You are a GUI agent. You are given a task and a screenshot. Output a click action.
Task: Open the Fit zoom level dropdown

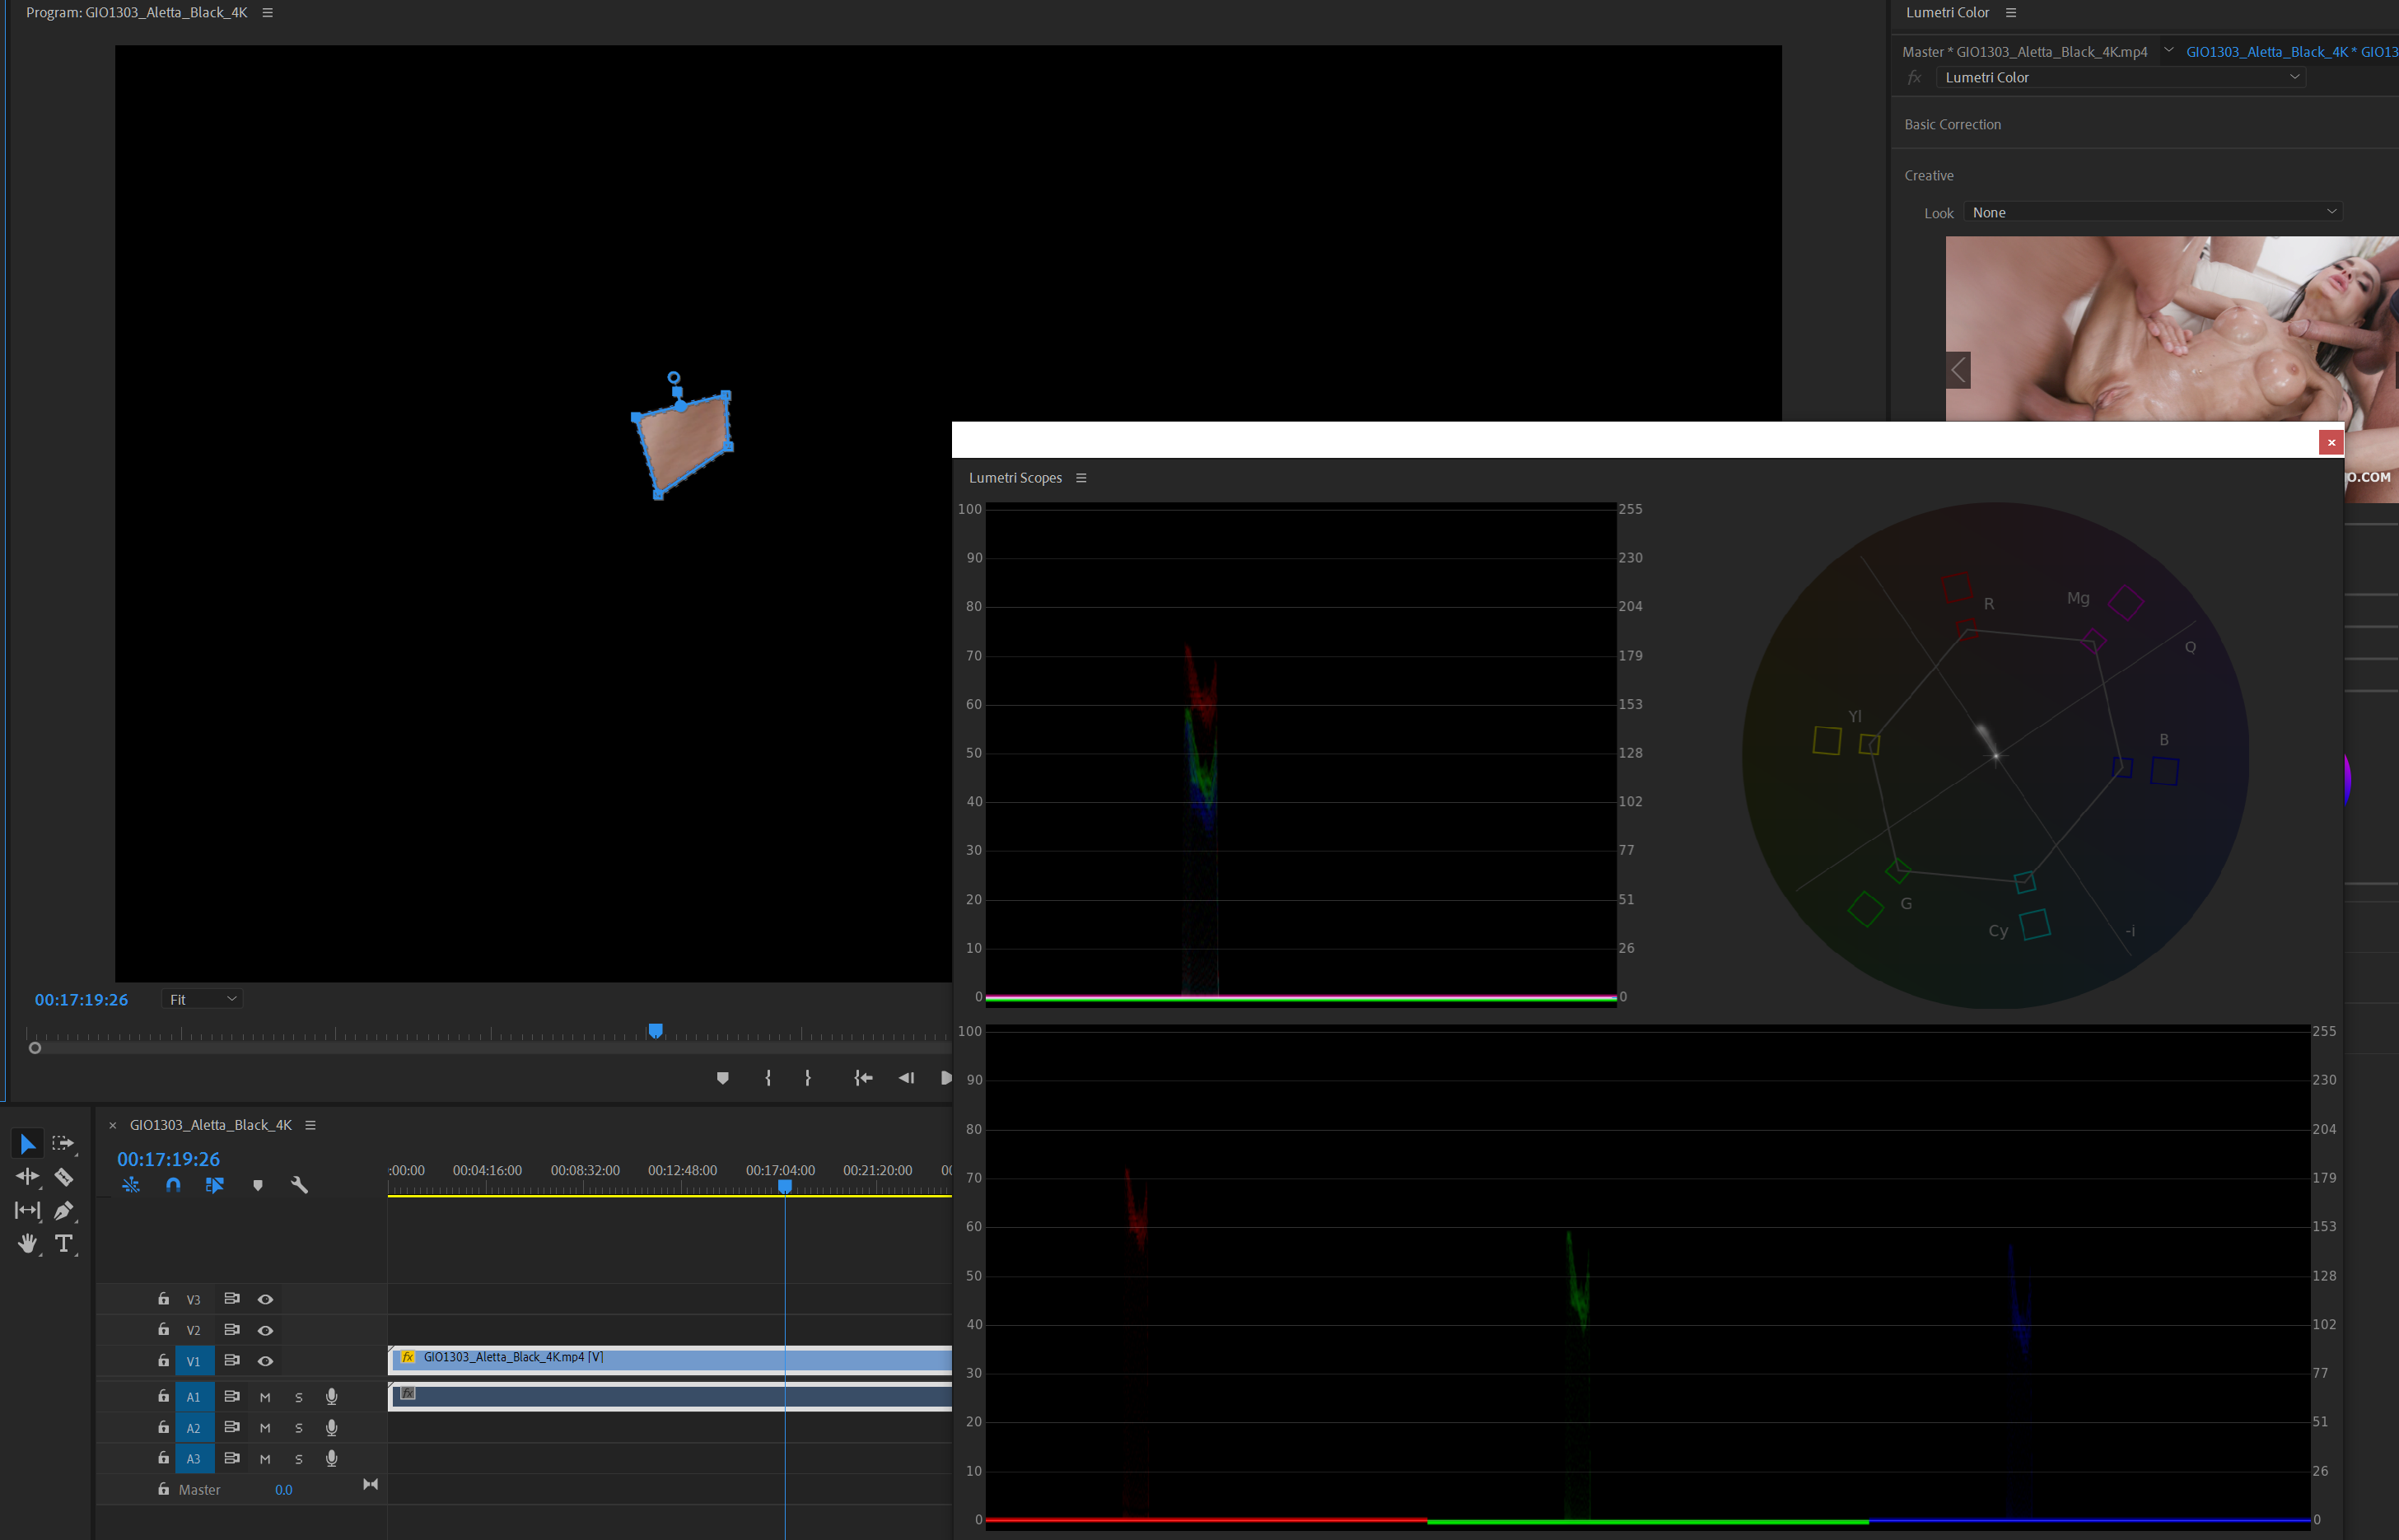tap(202, 999)
